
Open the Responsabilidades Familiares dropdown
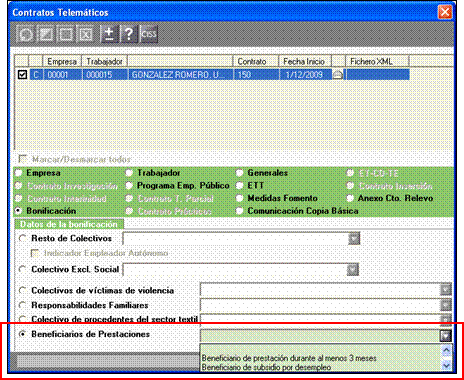[x=446, y=305]
